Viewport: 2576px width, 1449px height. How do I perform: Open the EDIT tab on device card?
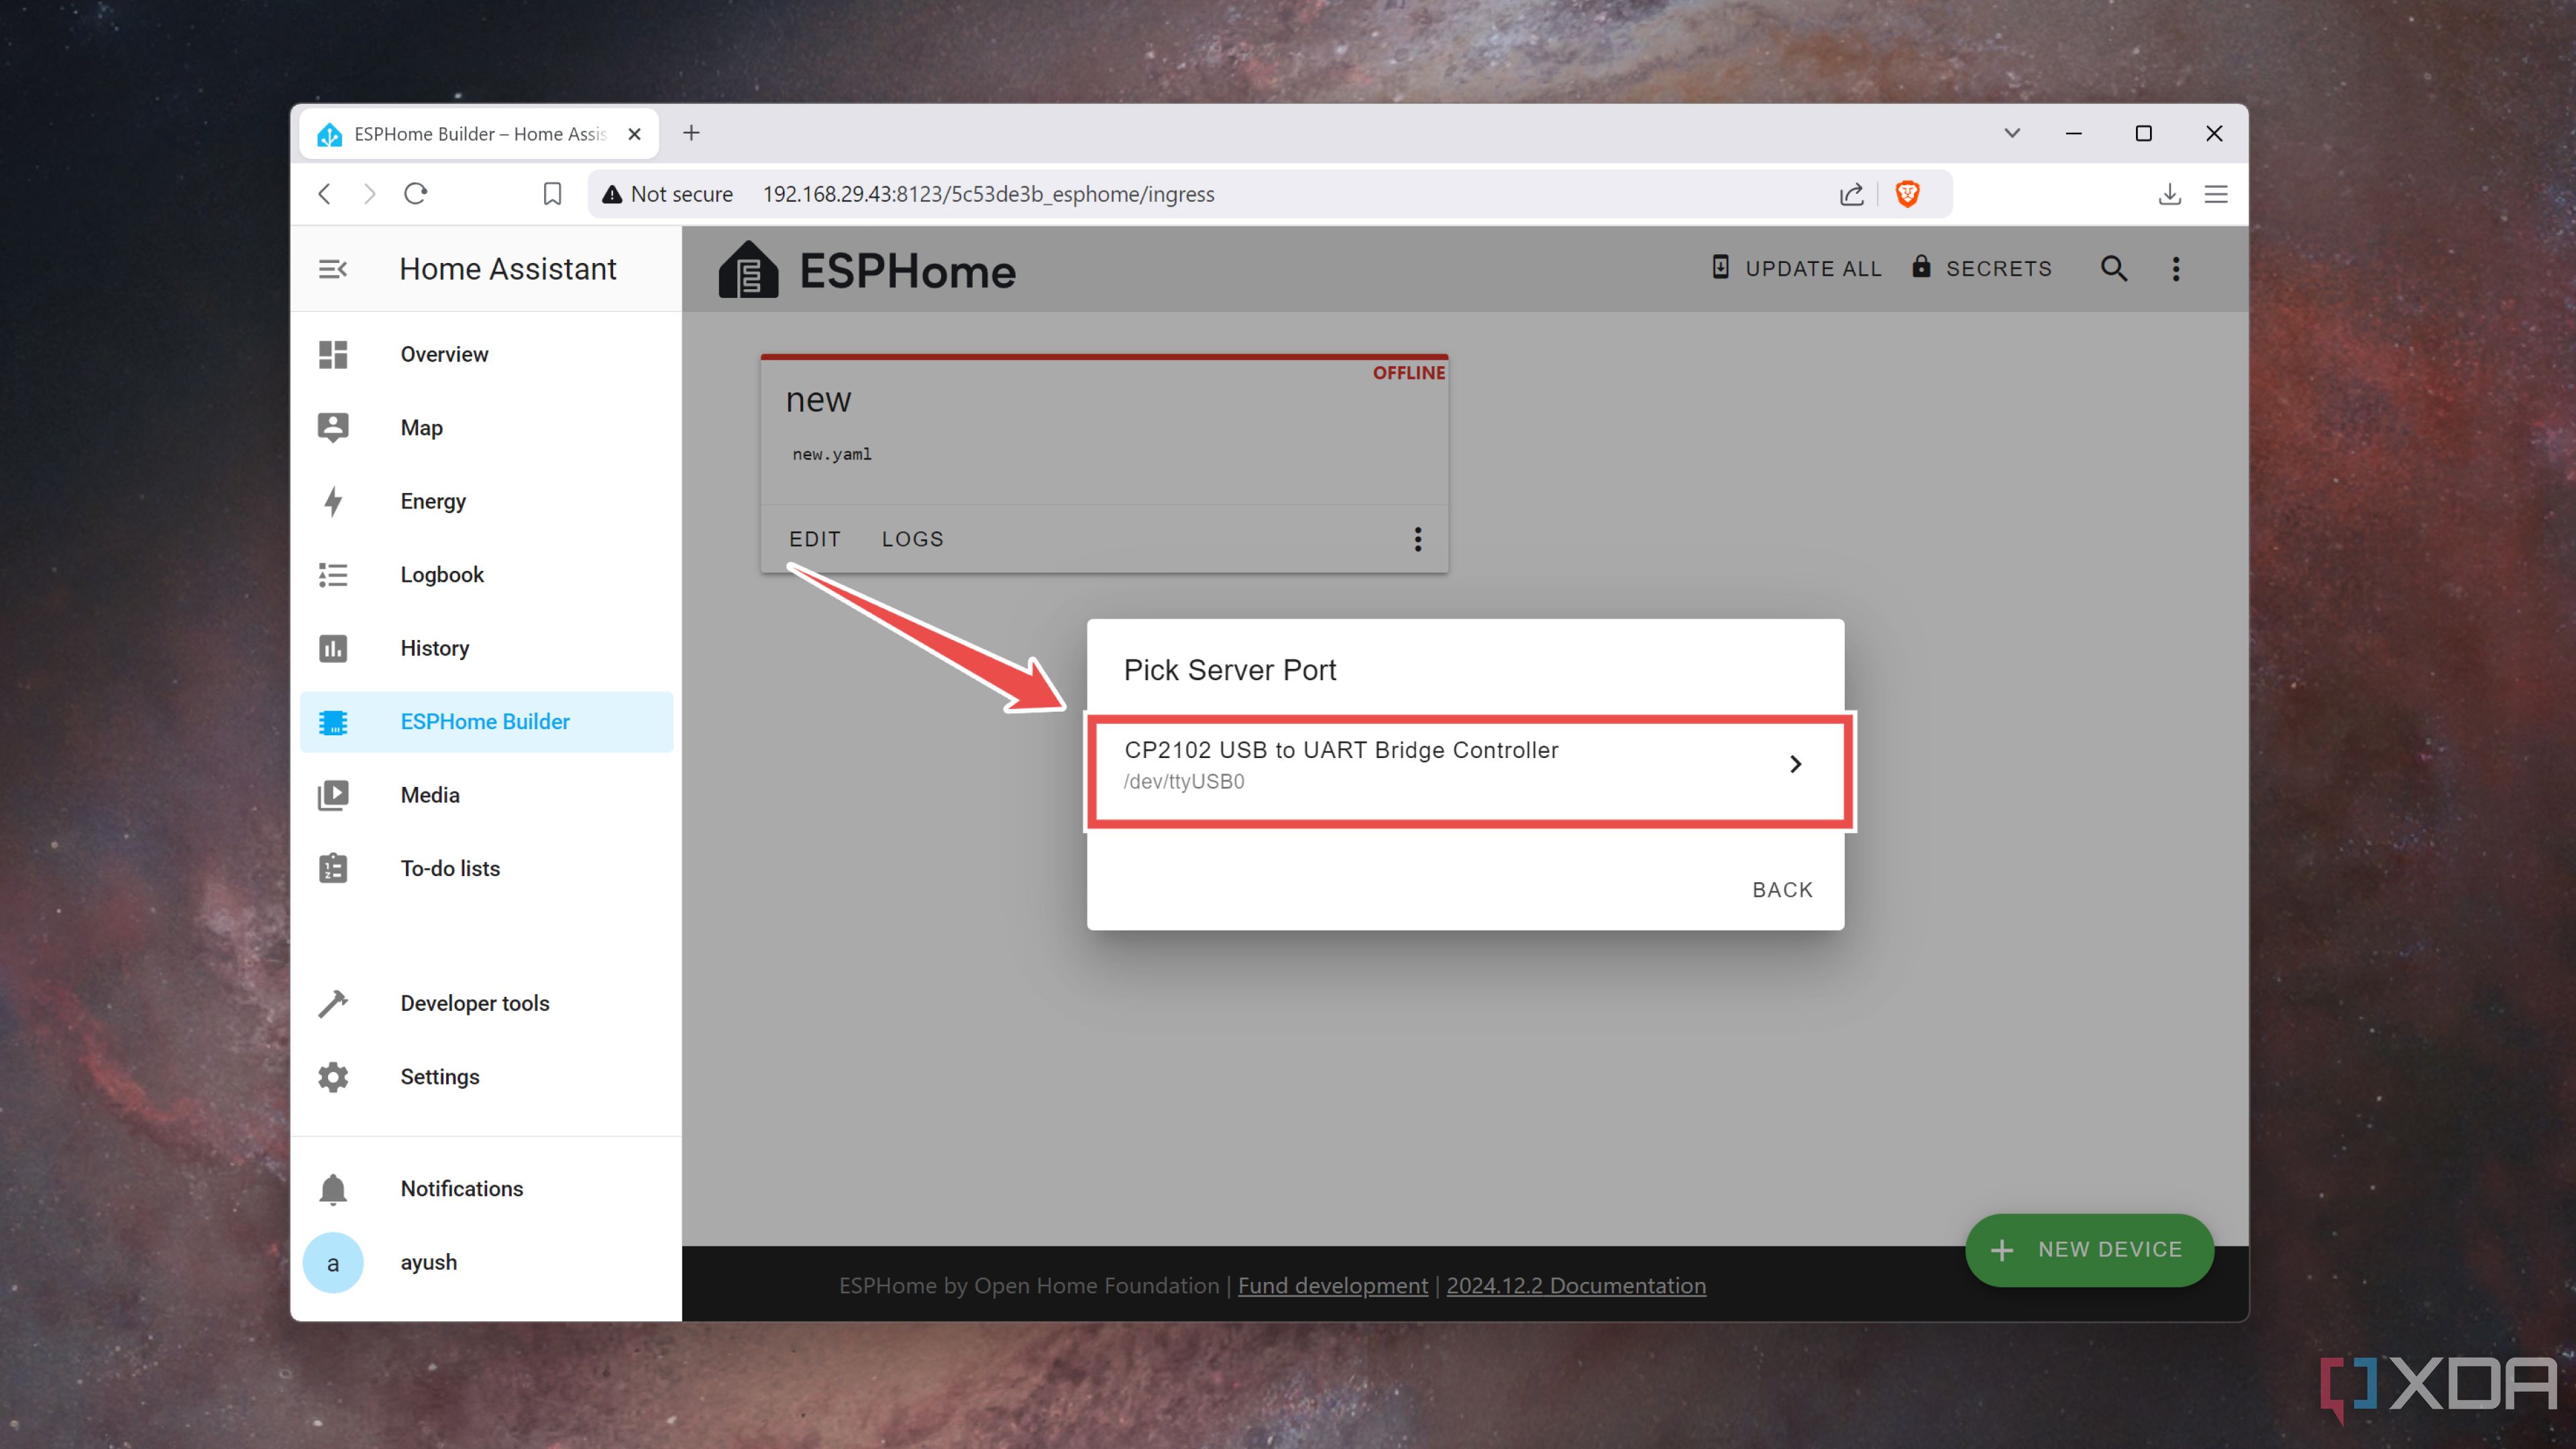click(x=814, y=538)
